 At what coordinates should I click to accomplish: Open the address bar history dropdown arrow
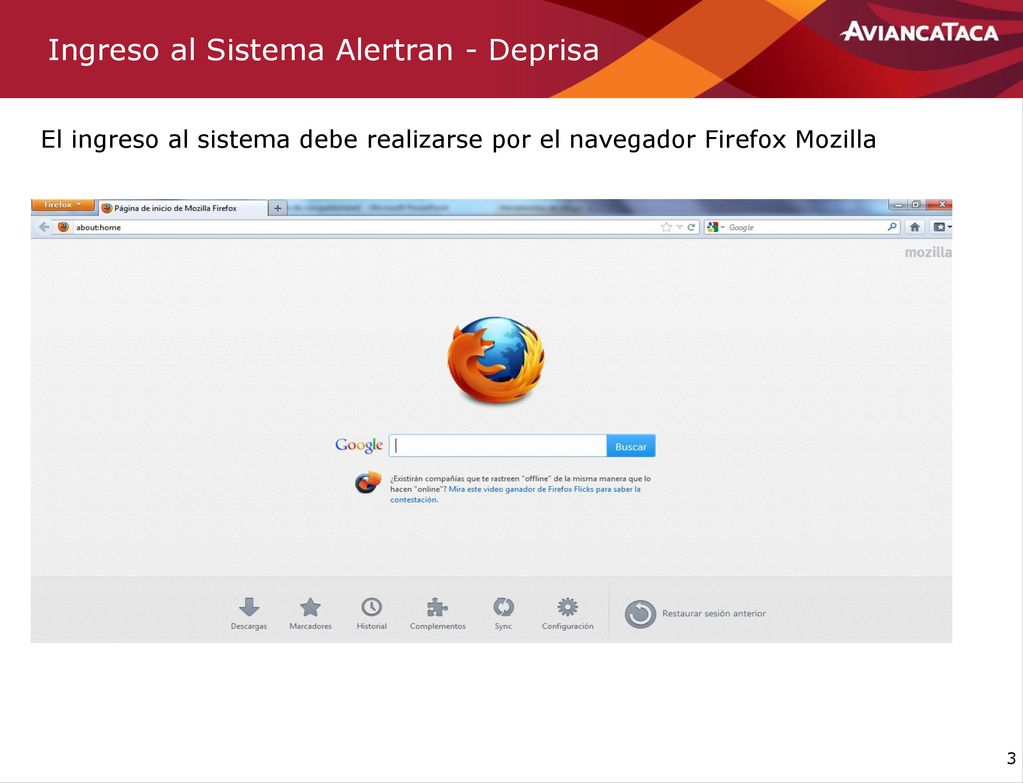(679, 227)
